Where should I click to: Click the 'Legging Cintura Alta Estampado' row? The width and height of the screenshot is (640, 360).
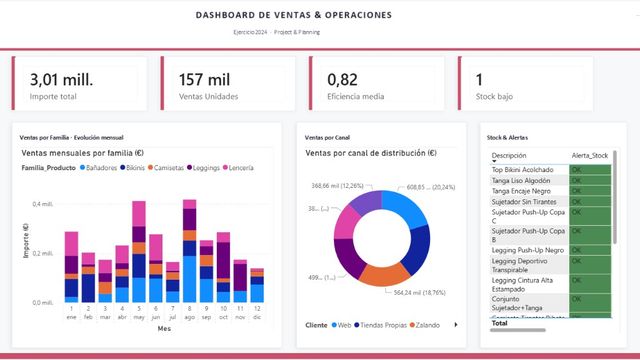(551, 284)
